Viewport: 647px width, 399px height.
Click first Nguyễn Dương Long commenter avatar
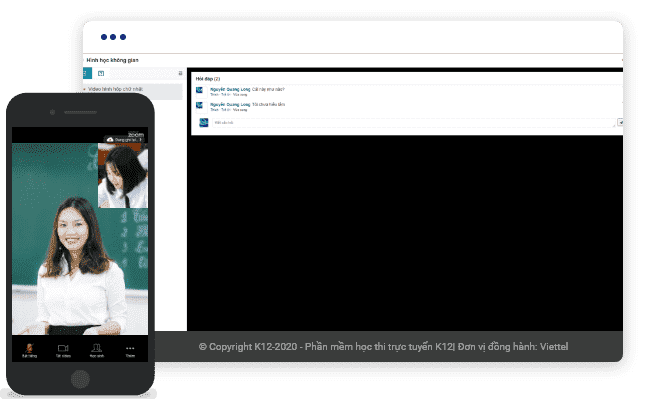199,90
